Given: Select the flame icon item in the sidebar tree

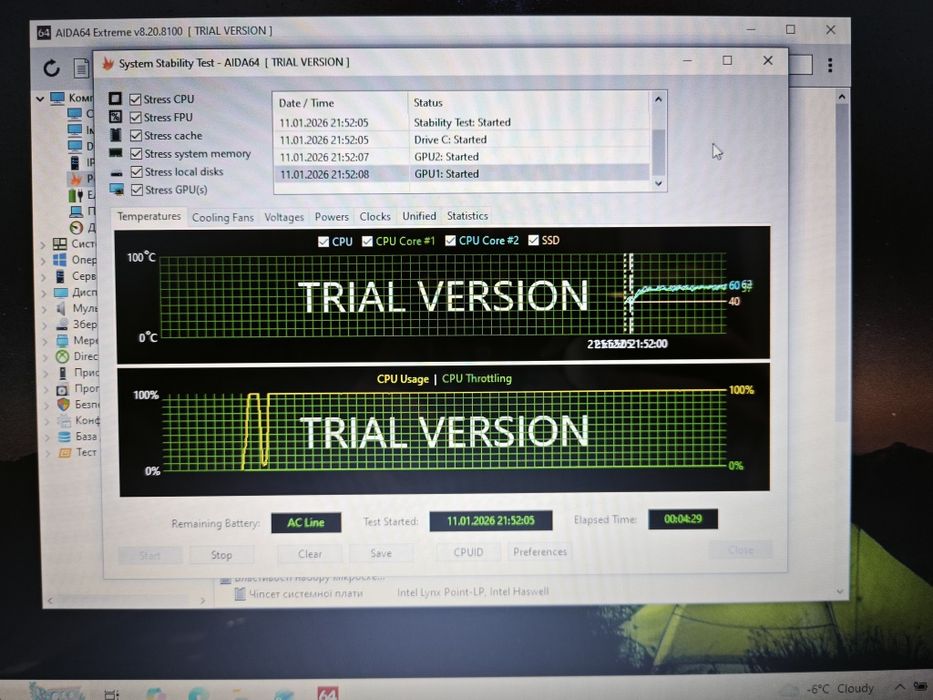Looking at the screenshot, I should 76,179.
